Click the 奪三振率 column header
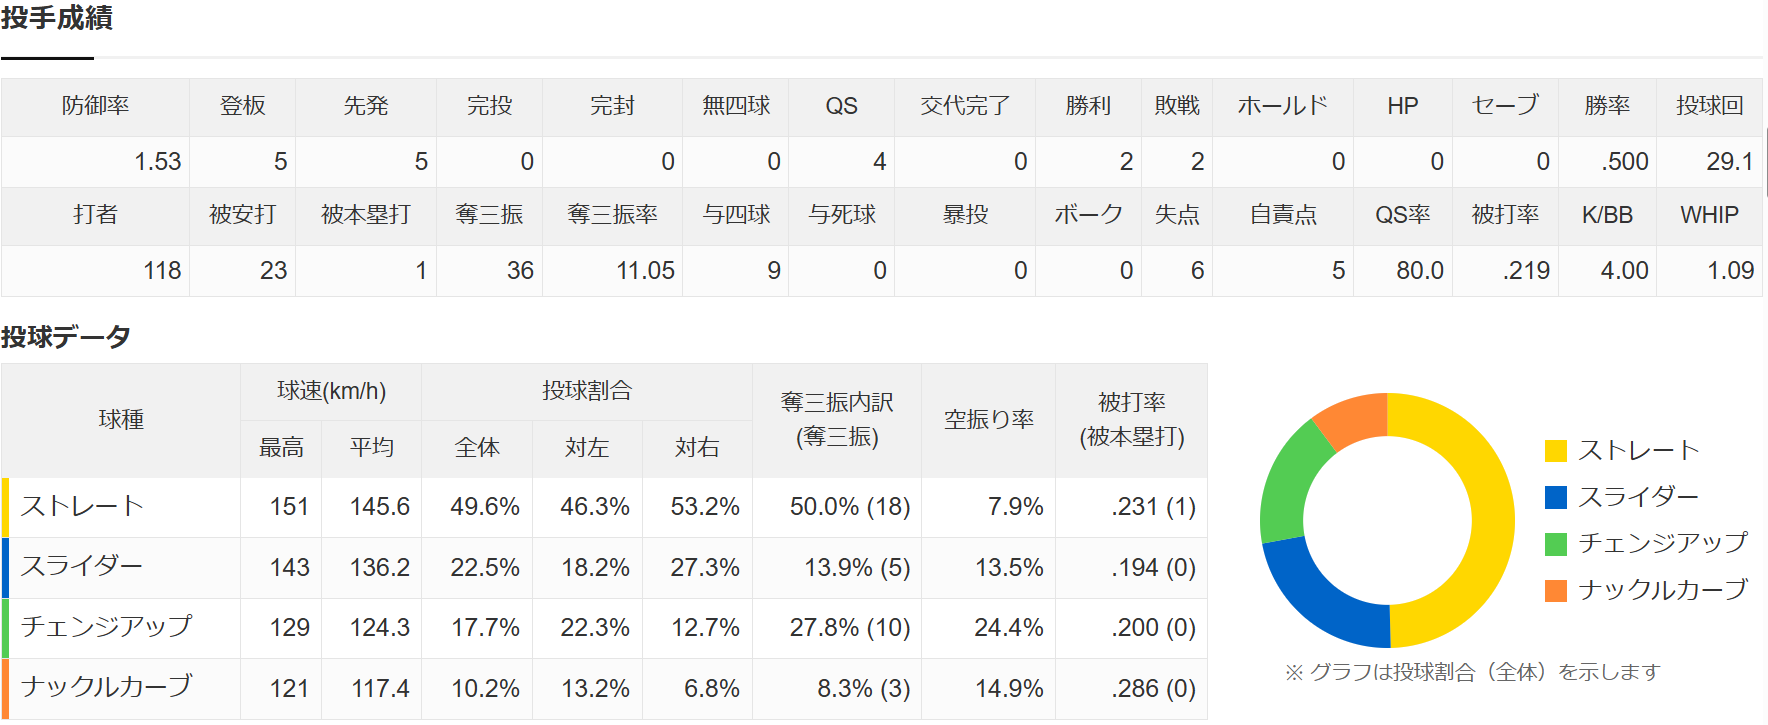The width and height of the screenshot is (1768, 725). tap(612, 215)
